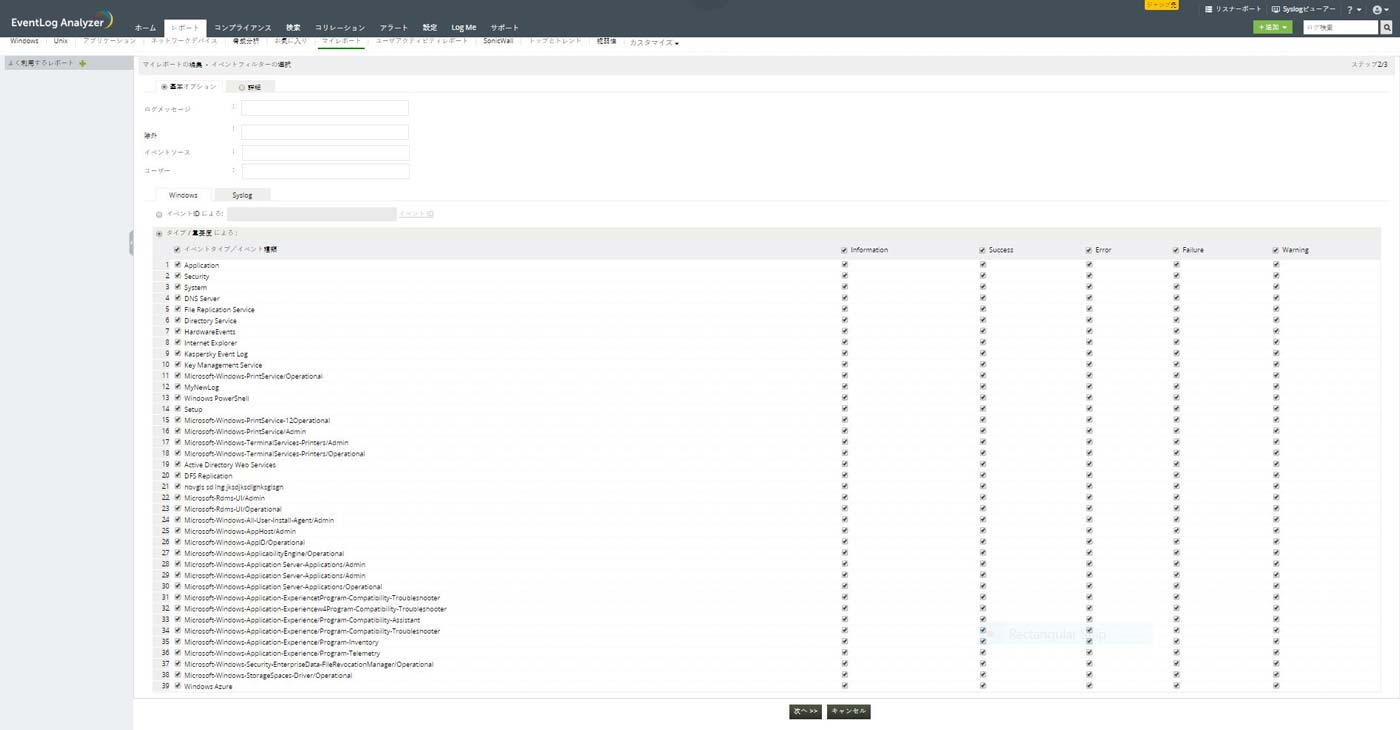Click the キャンセル button
The height and width of the screenshot is (730, 1400).
point(848,711)
